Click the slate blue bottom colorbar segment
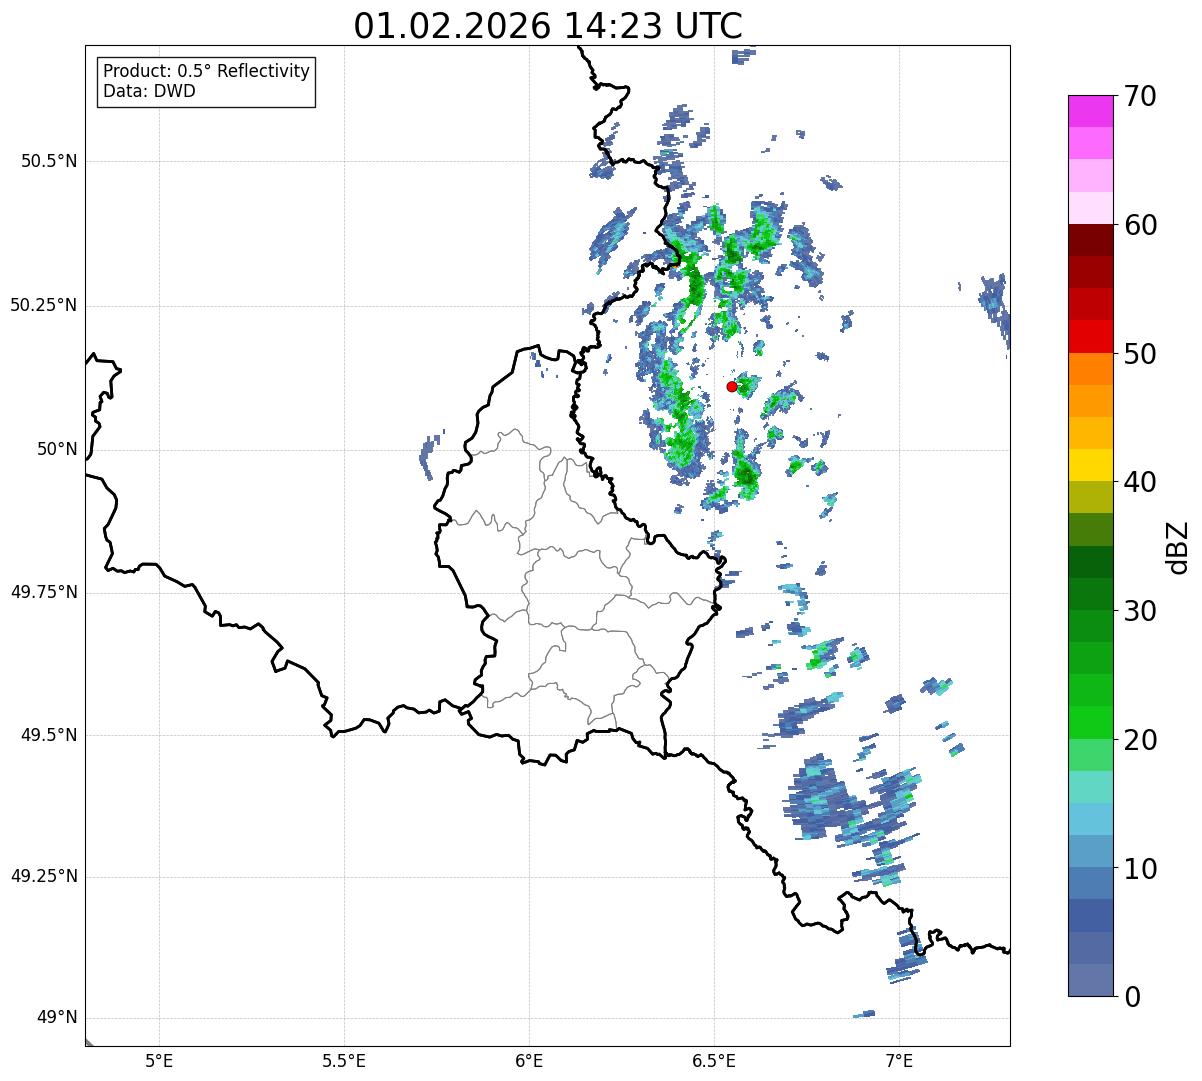This screenshot has width=1202, height=1081. pyautogui.click(x=1091, y=980)
